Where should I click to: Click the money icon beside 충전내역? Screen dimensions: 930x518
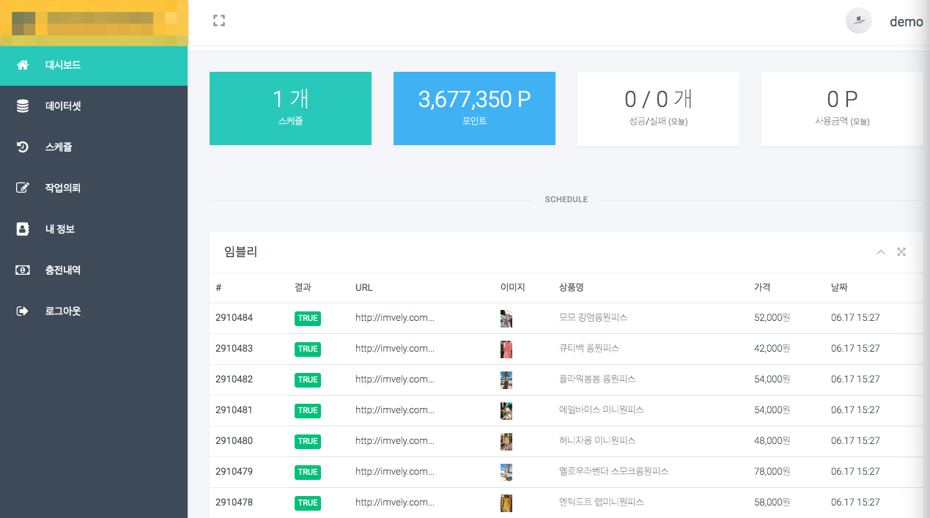[23, 270]
